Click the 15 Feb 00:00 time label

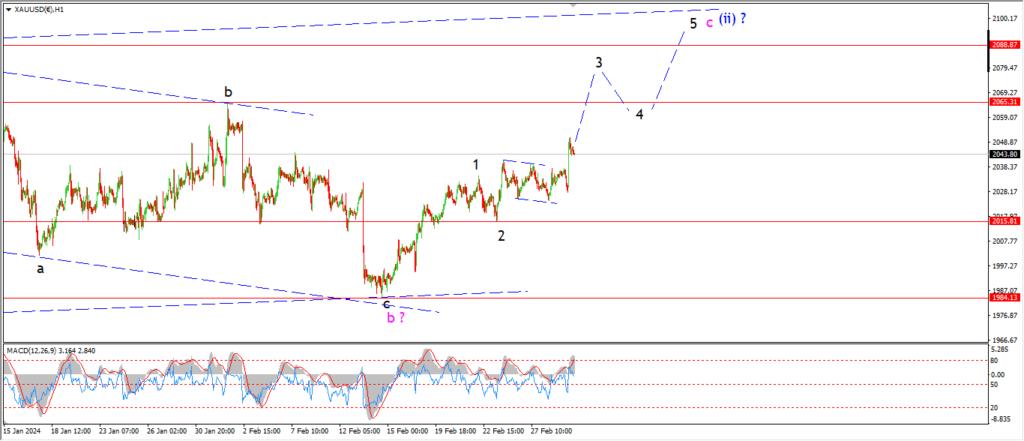pos(408,431)
